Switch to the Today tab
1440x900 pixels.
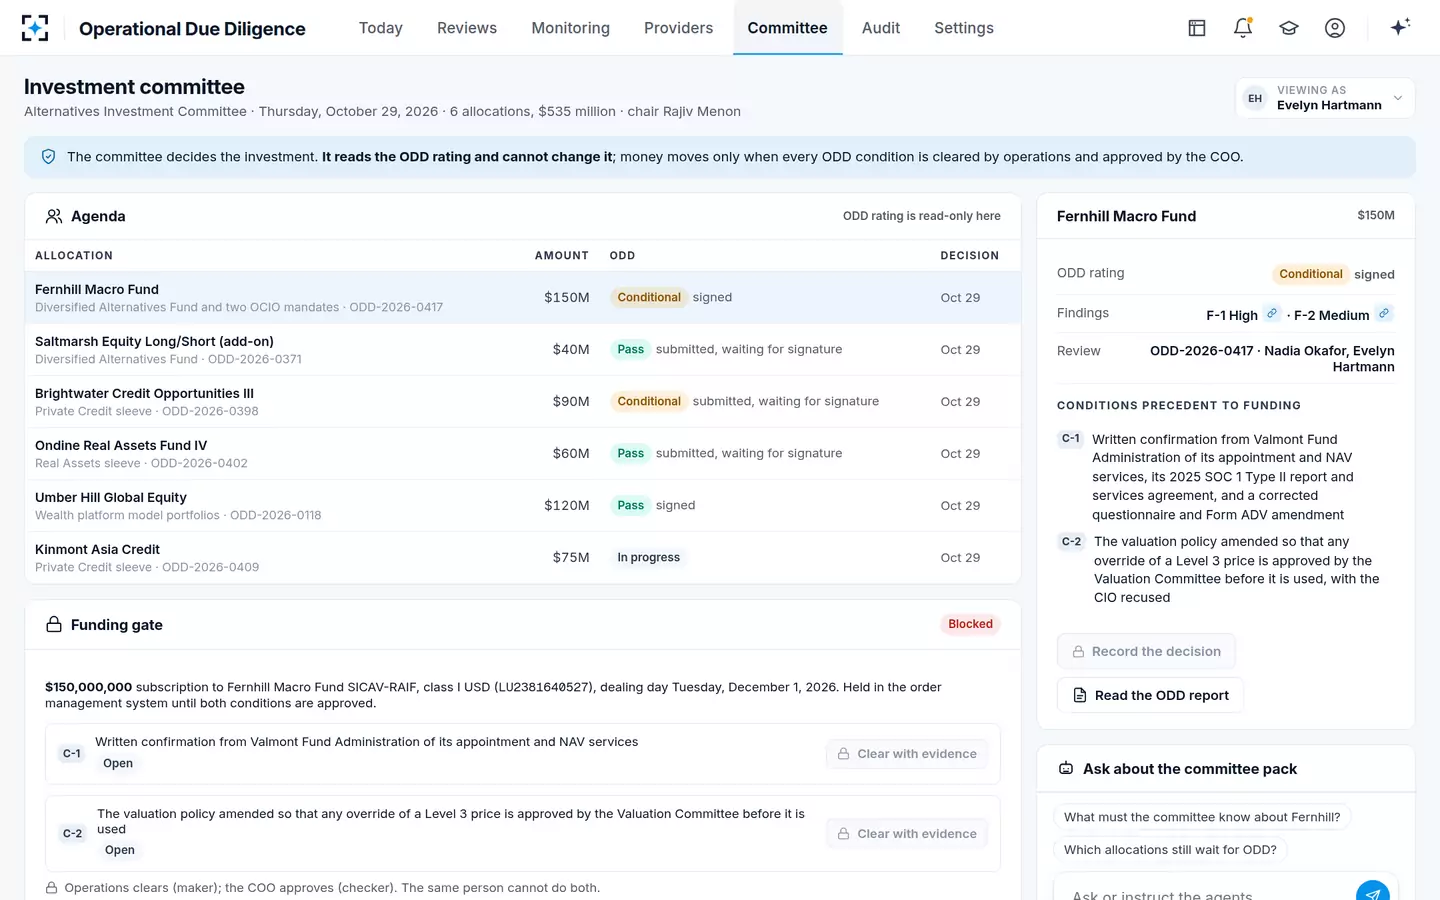click(x=381, y=28)
